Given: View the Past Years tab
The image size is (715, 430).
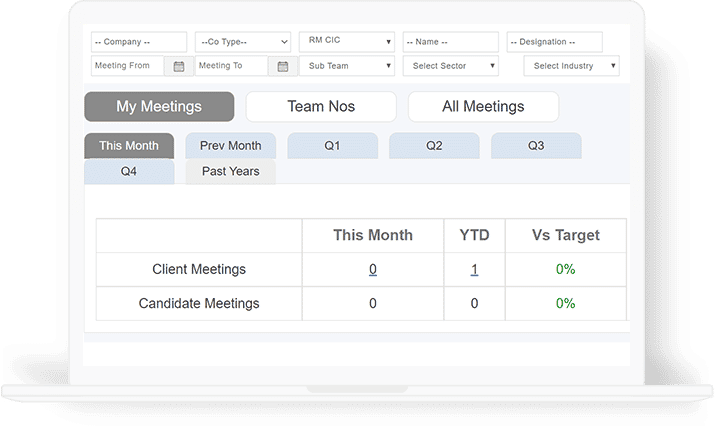Looking at the screenshot, I should (x=231, y=172).
